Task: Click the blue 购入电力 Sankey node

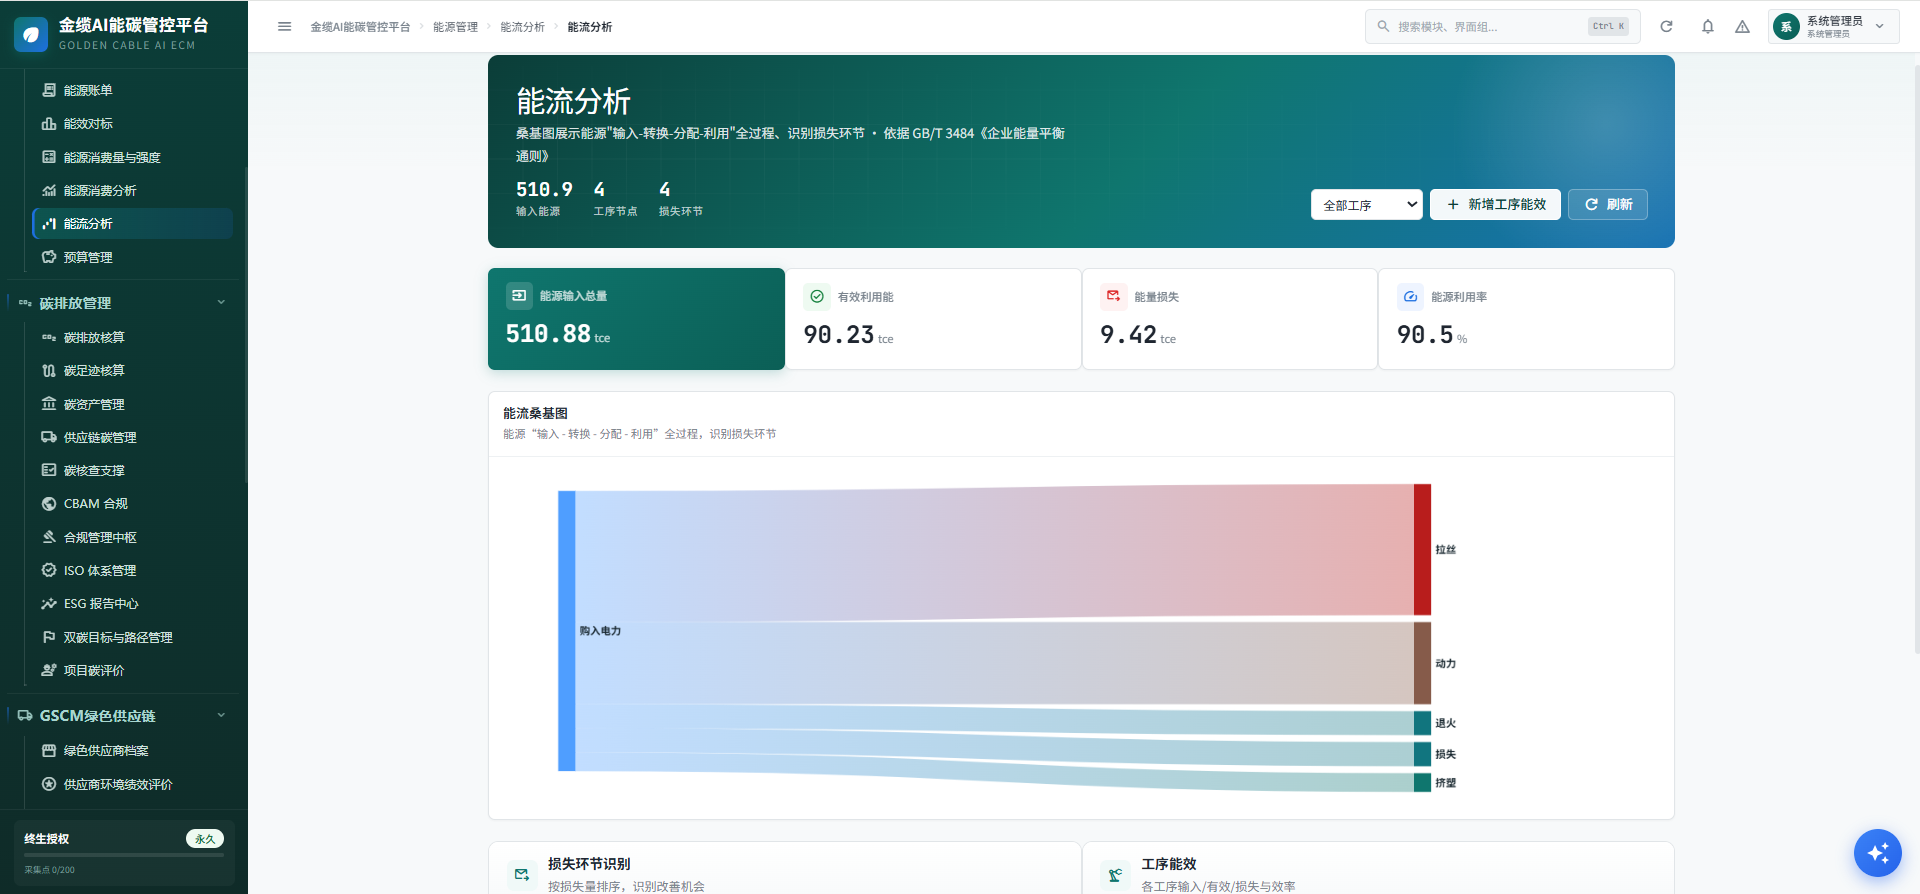Action: point(567,631)
